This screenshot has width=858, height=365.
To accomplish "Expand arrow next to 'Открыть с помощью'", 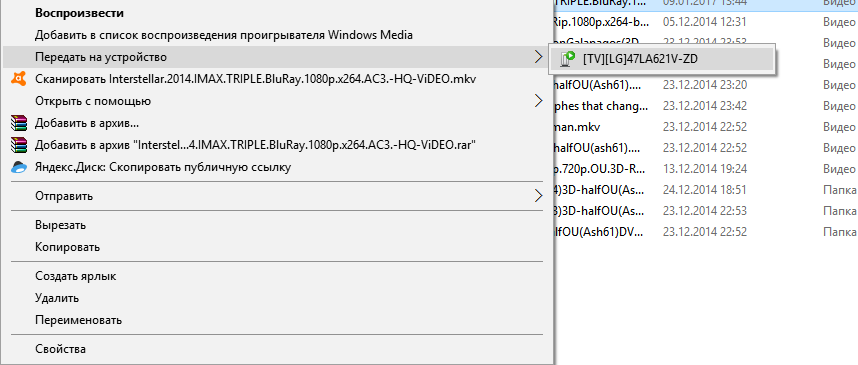I will point(538,101).
